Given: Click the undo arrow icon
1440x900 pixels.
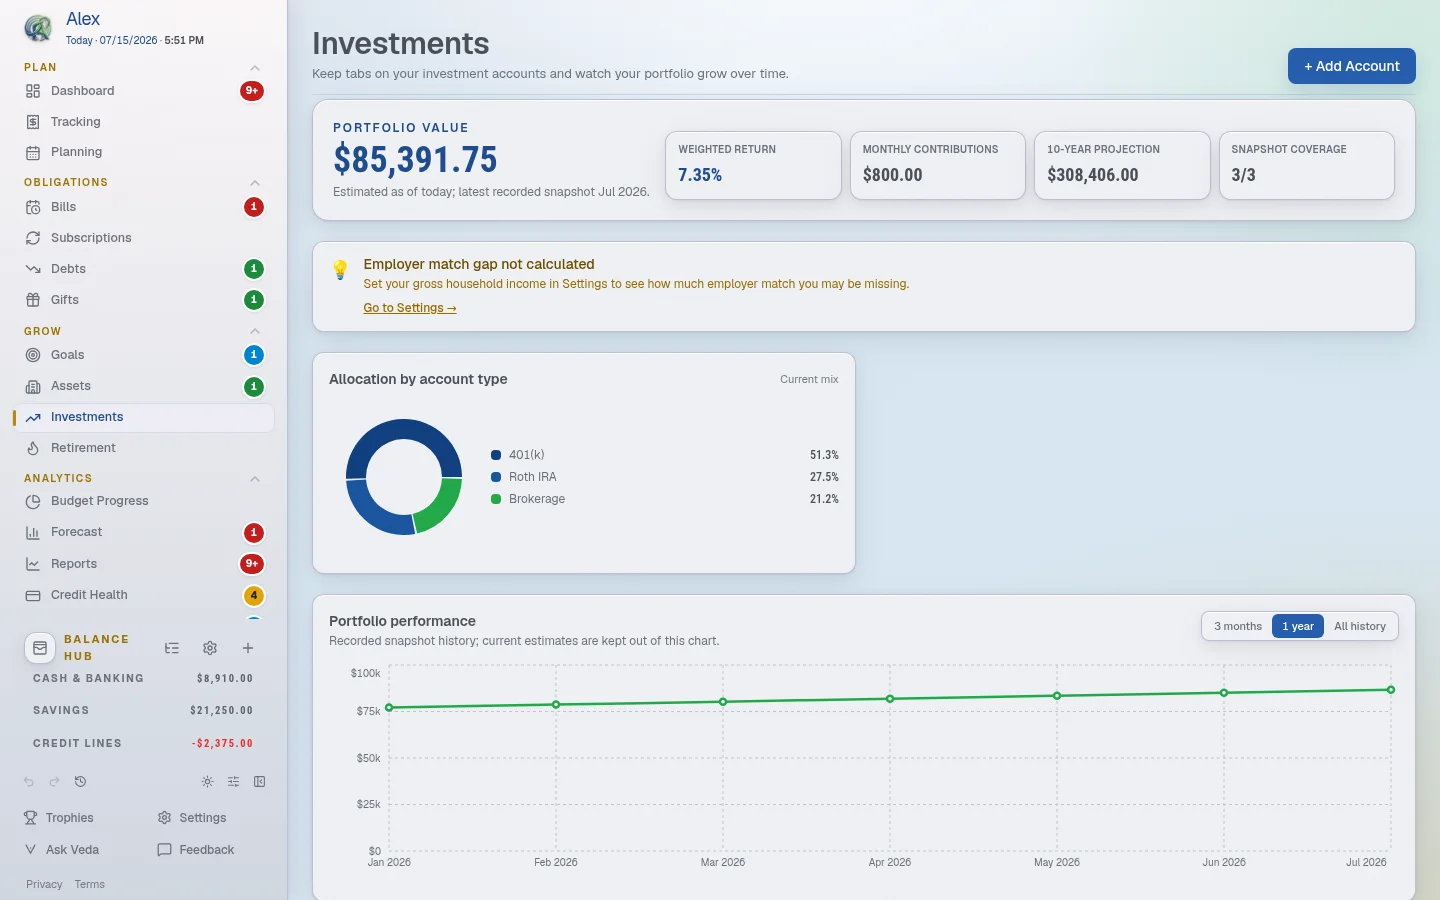Looking at the screenshot, I should point(29,782).
